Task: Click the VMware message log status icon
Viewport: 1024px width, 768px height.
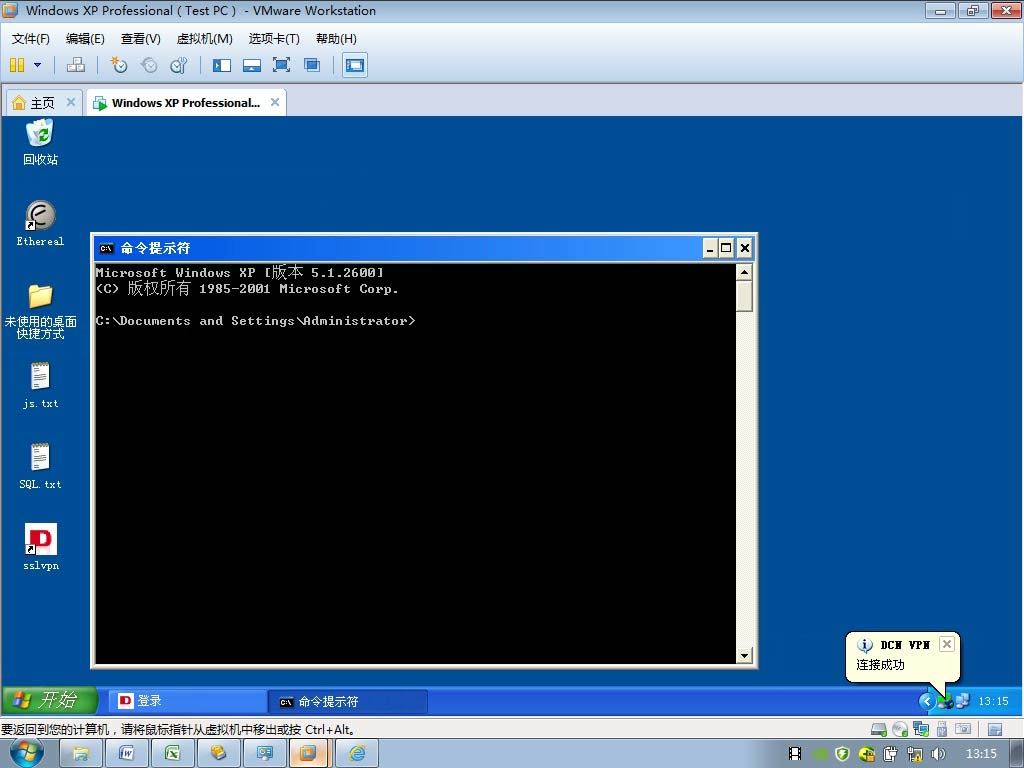Action: click(x=995, y=729)
